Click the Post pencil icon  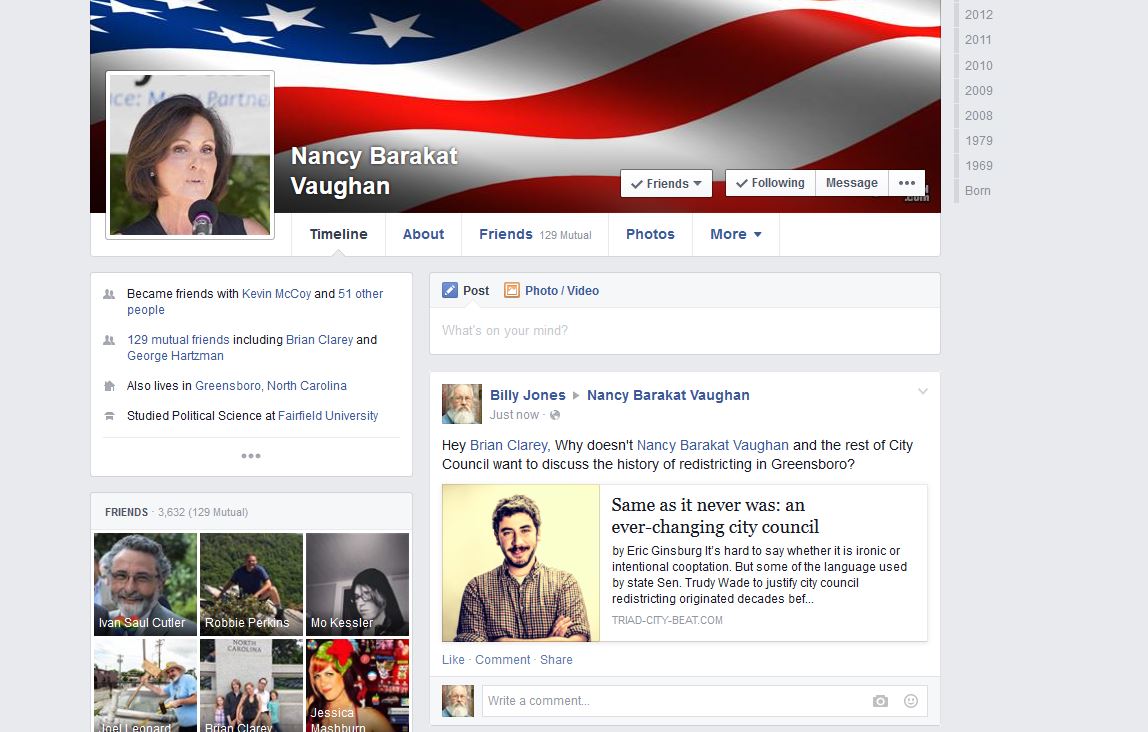450,291
